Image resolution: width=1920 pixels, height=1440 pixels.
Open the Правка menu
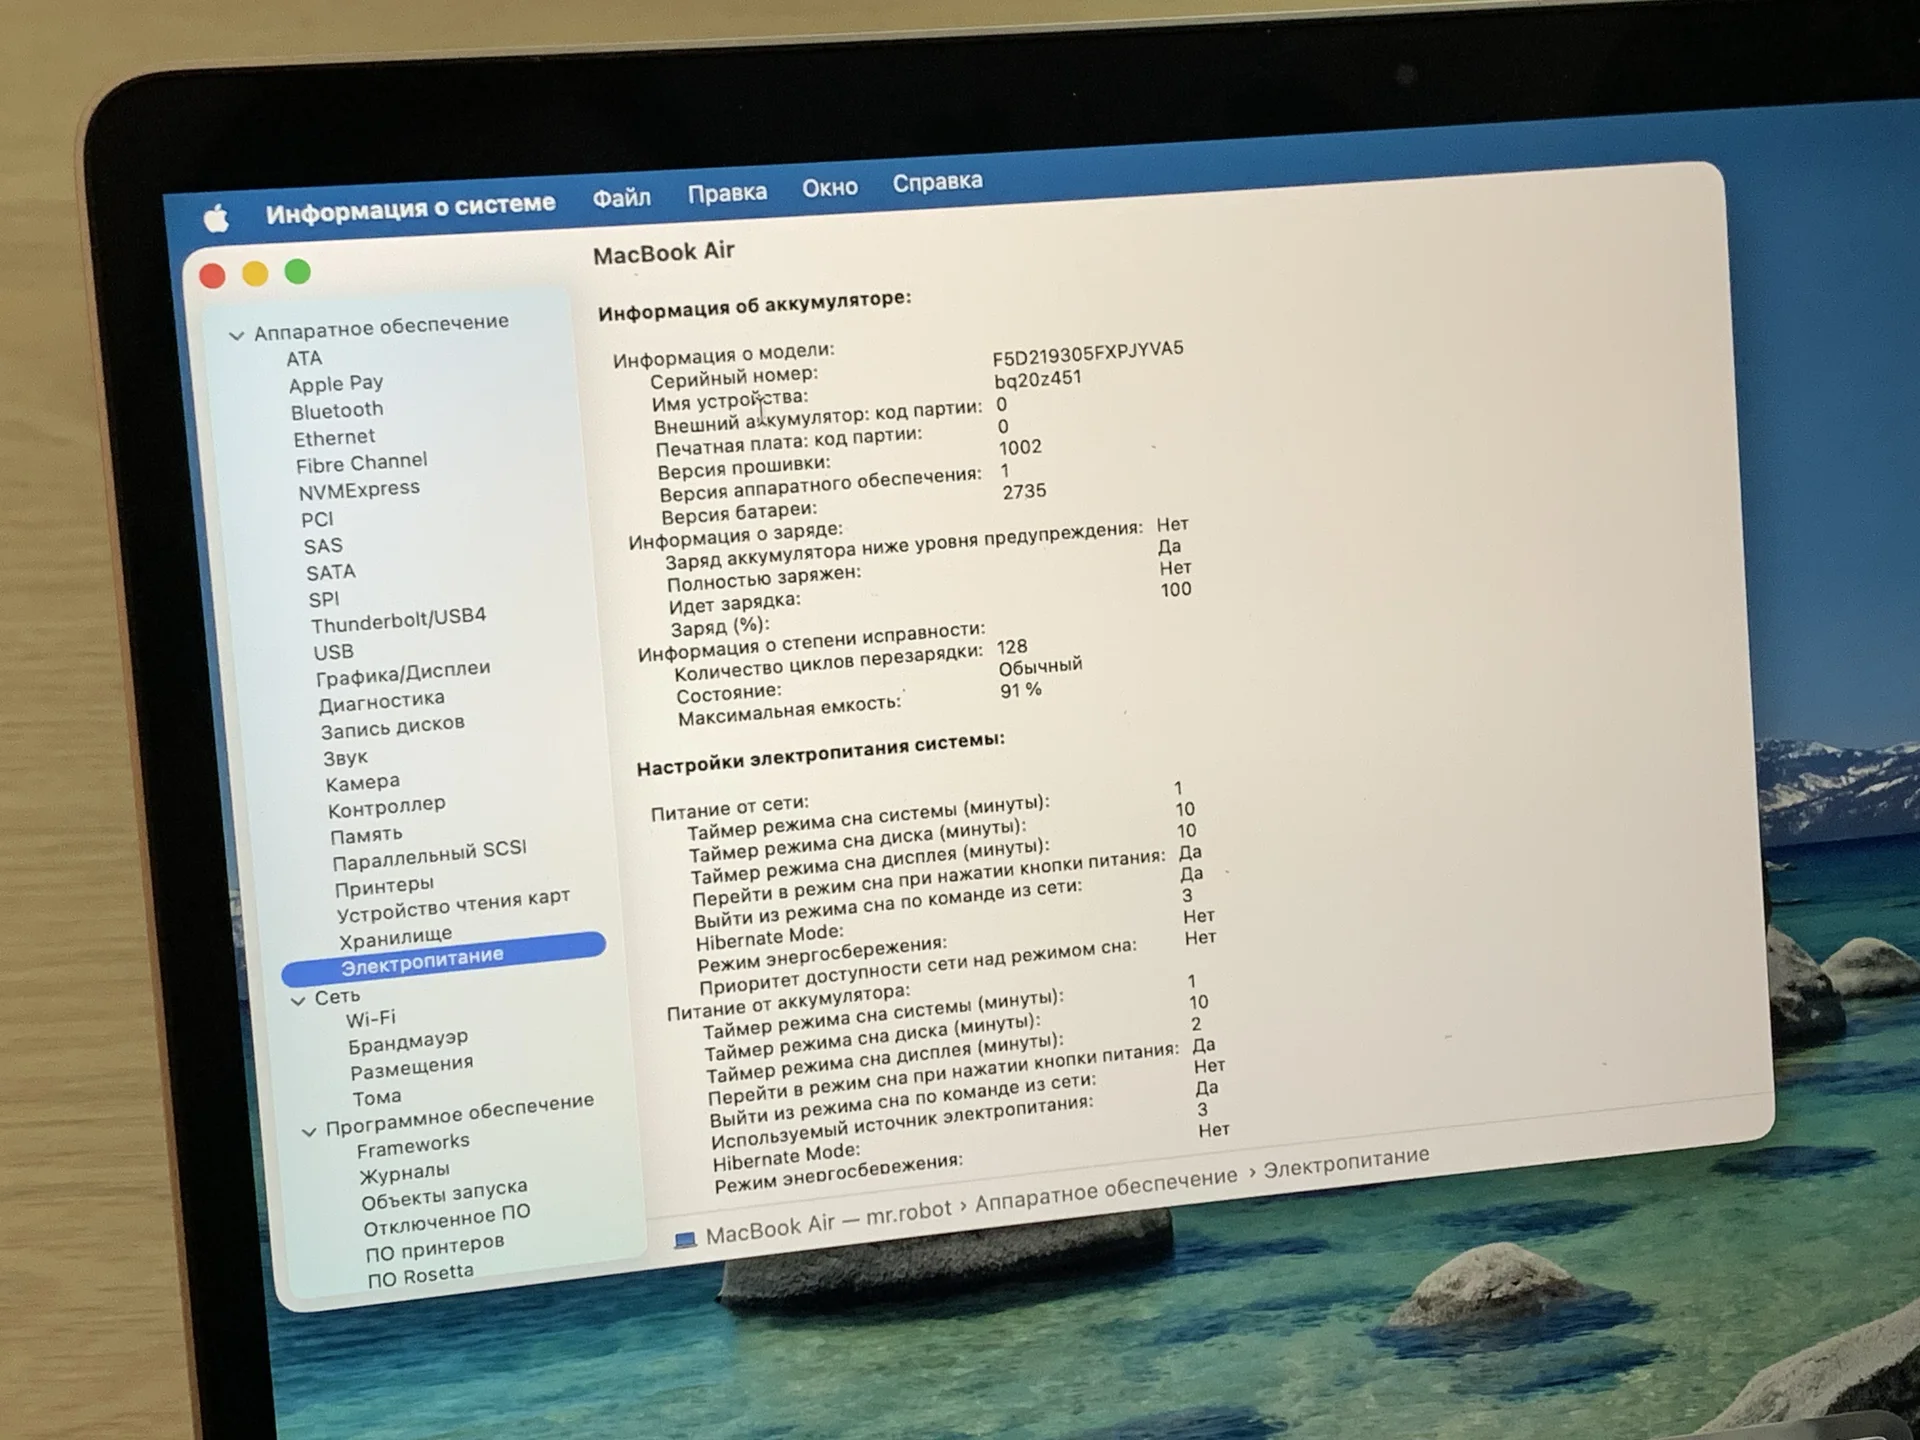click(x=727, y=192)
